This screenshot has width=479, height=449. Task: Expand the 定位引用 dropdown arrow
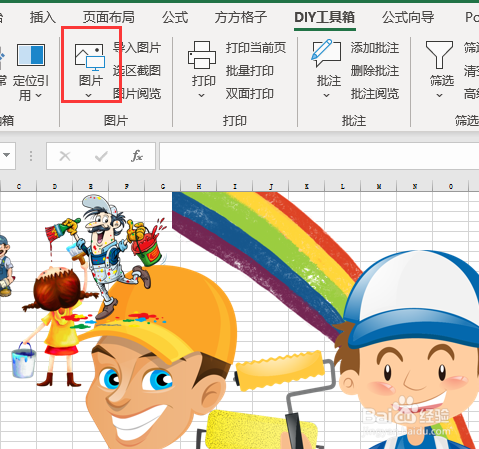point(39,95)
